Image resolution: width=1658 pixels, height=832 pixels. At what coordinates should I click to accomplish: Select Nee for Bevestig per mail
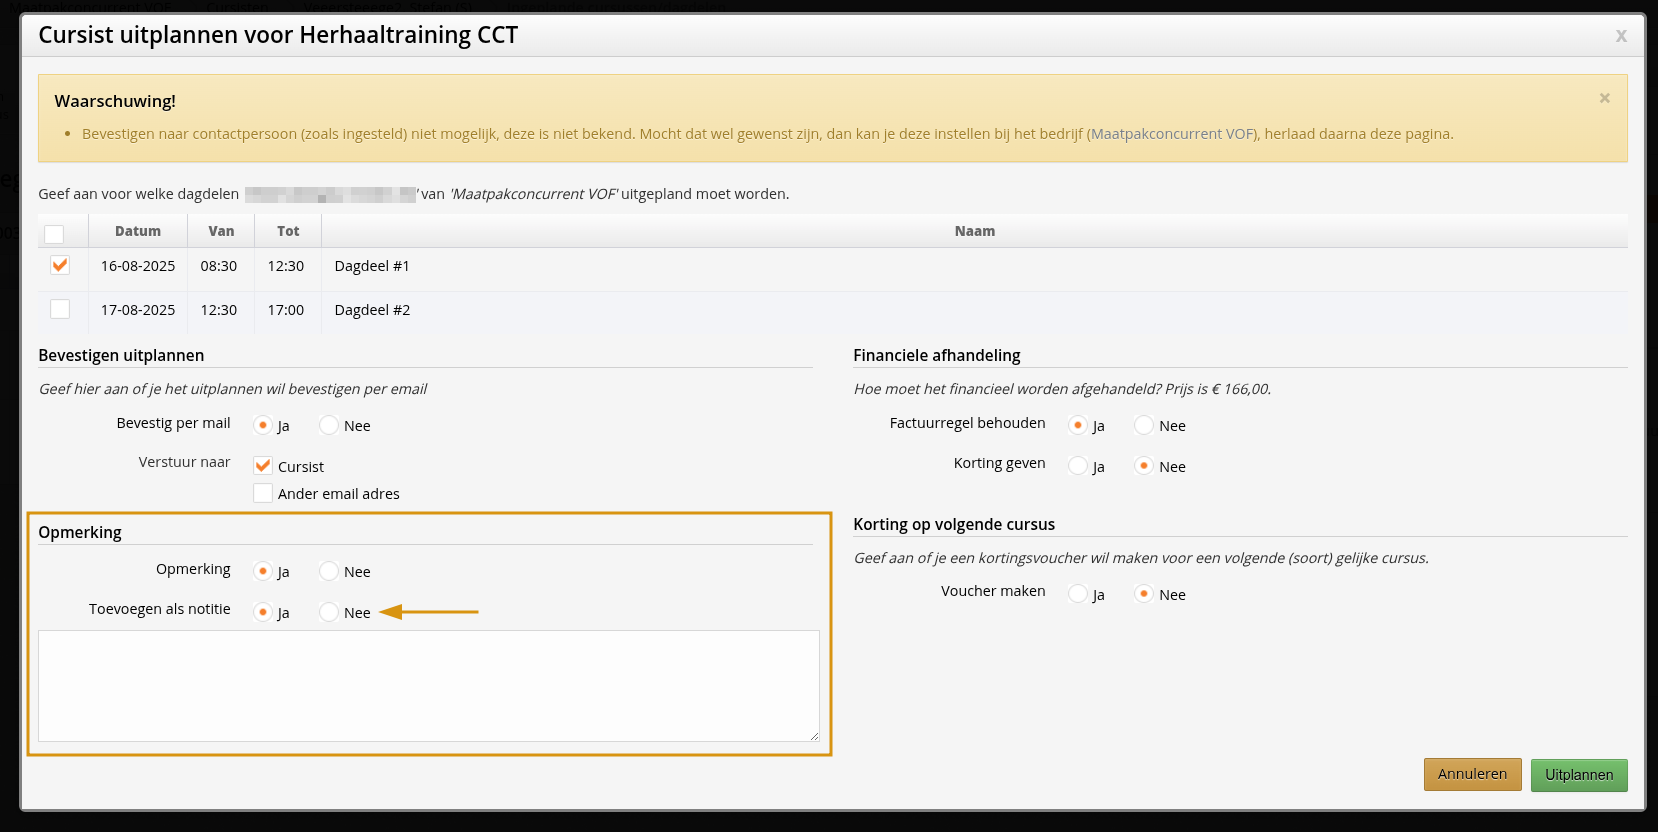pyautogui.click(x=329, y=425)
